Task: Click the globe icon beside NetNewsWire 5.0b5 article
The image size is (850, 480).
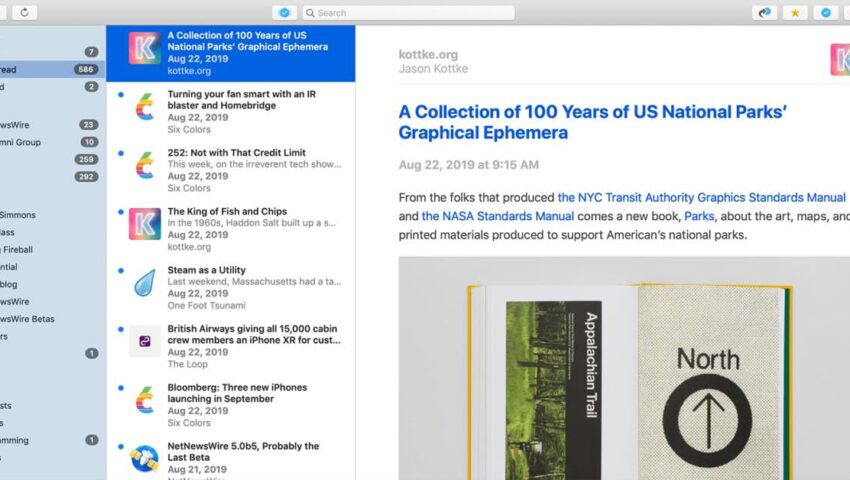Action: tap(145, 458)
